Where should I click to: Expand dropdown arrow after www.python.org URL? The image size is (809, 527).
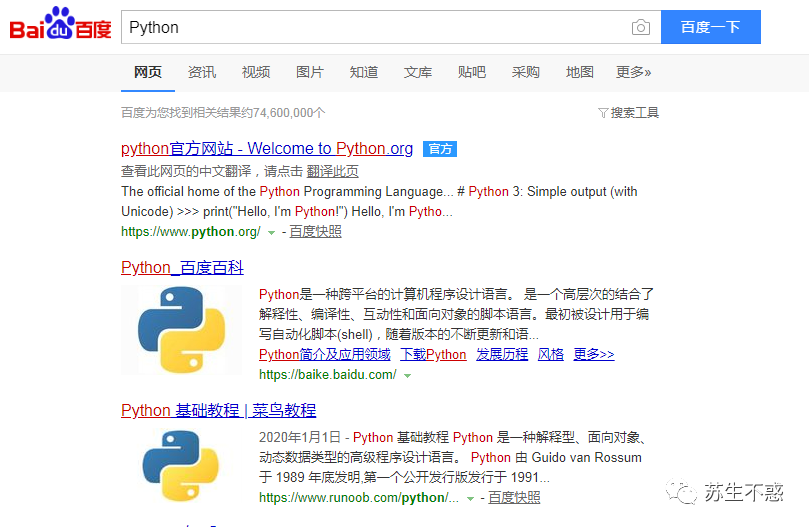(x=271, y=233)
